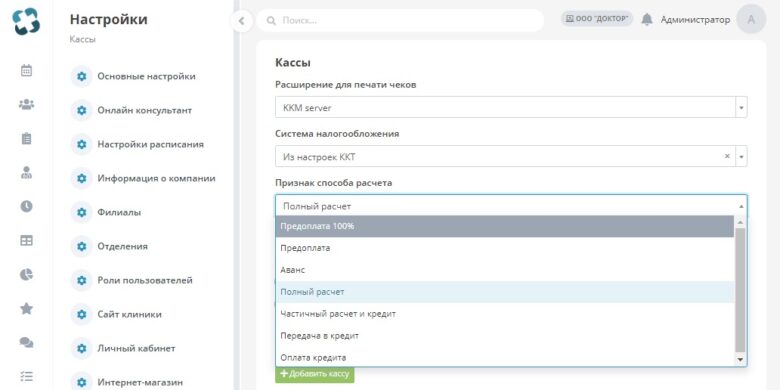
Task: Open the patients group icon
Action: [26, 104]
